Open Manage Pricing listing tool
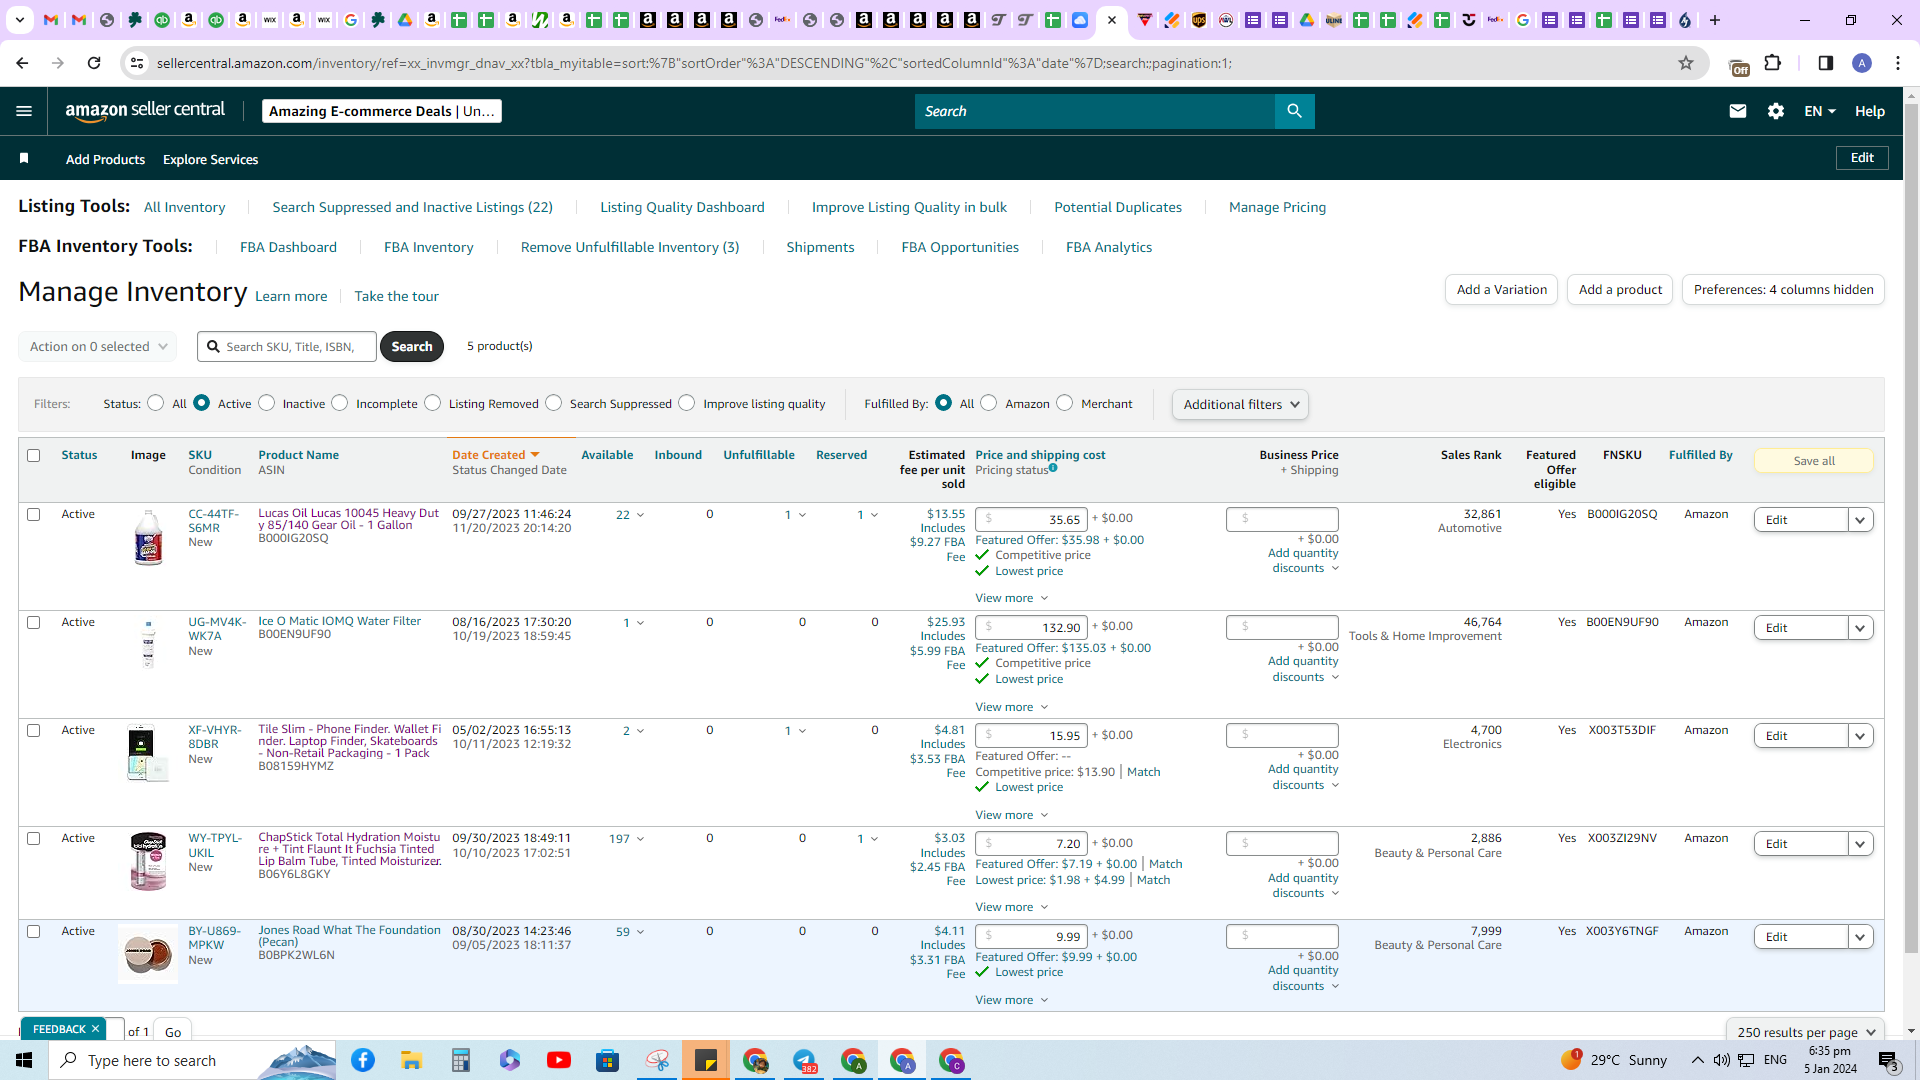Screen dimensions: 1920x1080 coord(1277,207)
